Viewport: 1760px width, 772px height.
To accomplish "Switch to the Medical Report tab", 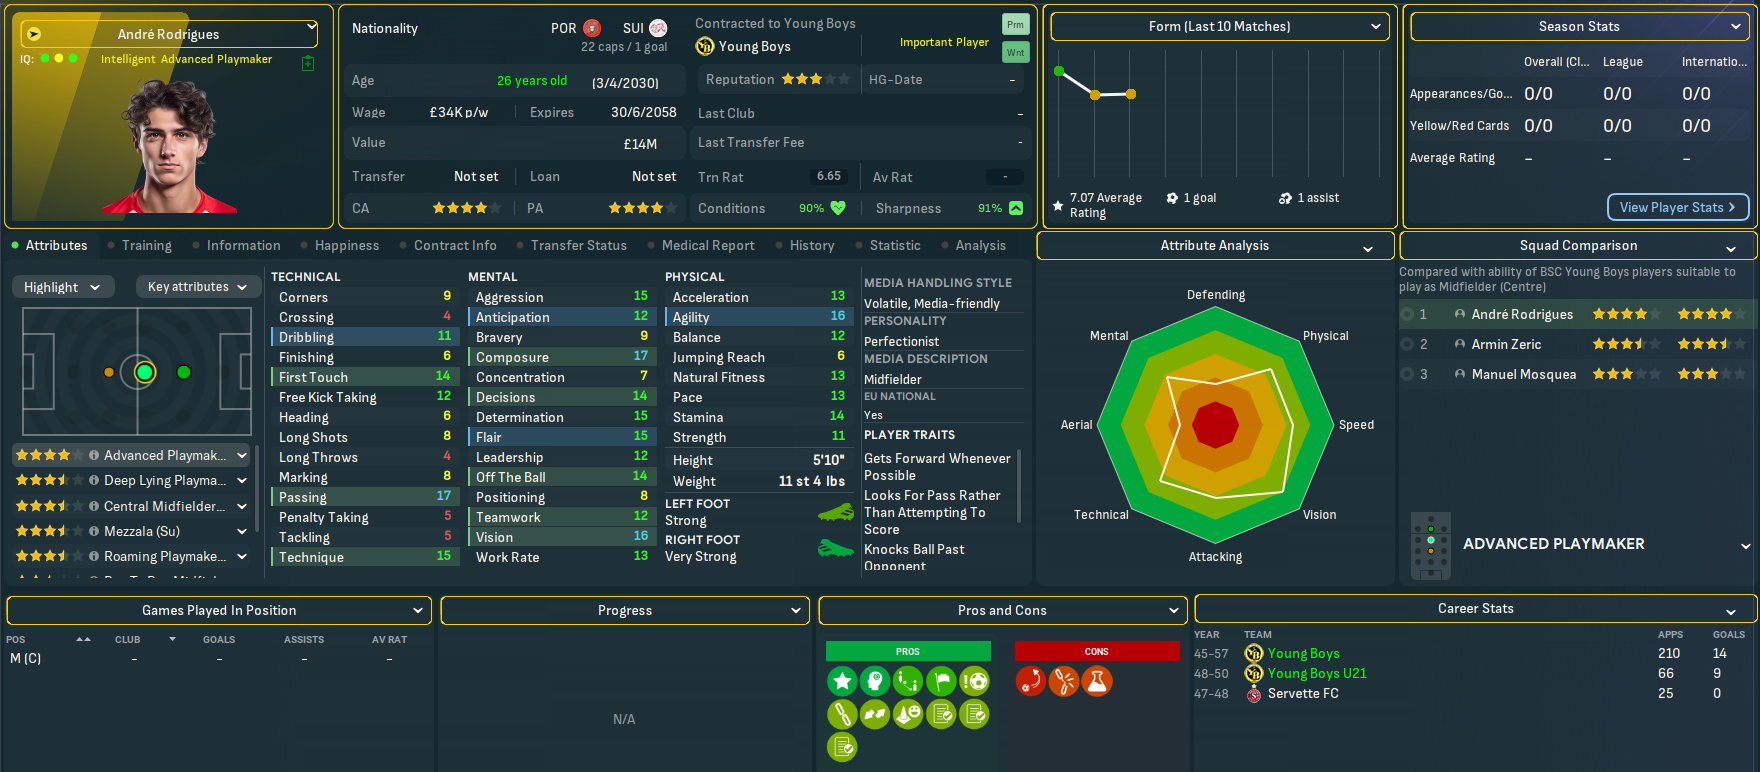I will (708, 245).
